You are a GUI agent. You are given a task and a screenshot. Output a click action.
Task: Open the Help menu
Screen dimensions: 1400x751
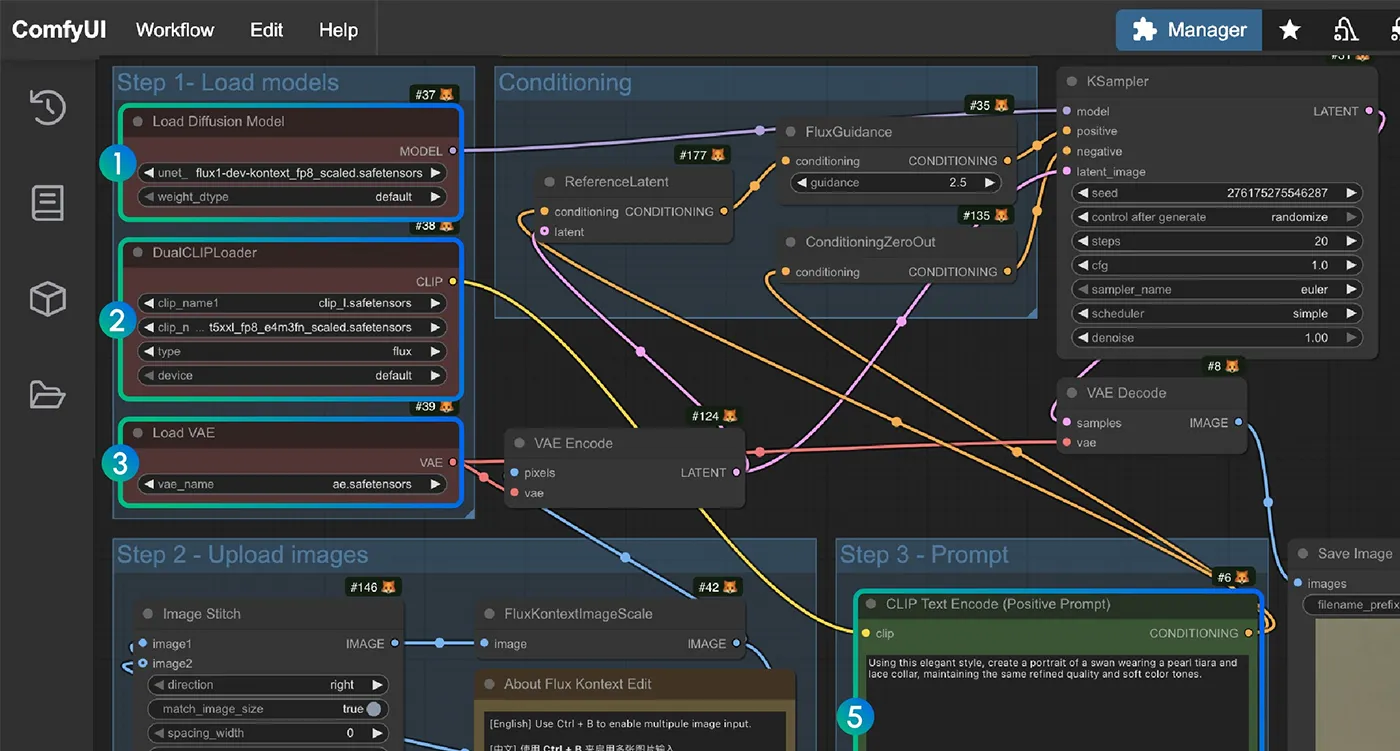point(338,30)
